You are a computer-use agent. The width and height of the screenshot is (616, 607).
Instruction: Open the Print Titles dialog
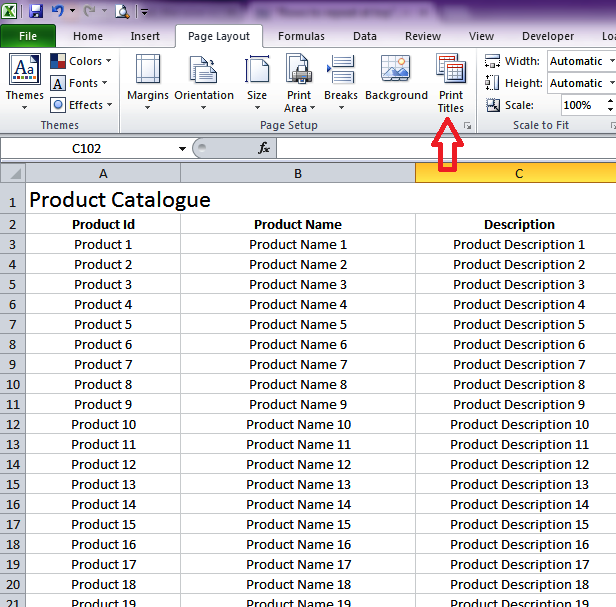[451, 84]
